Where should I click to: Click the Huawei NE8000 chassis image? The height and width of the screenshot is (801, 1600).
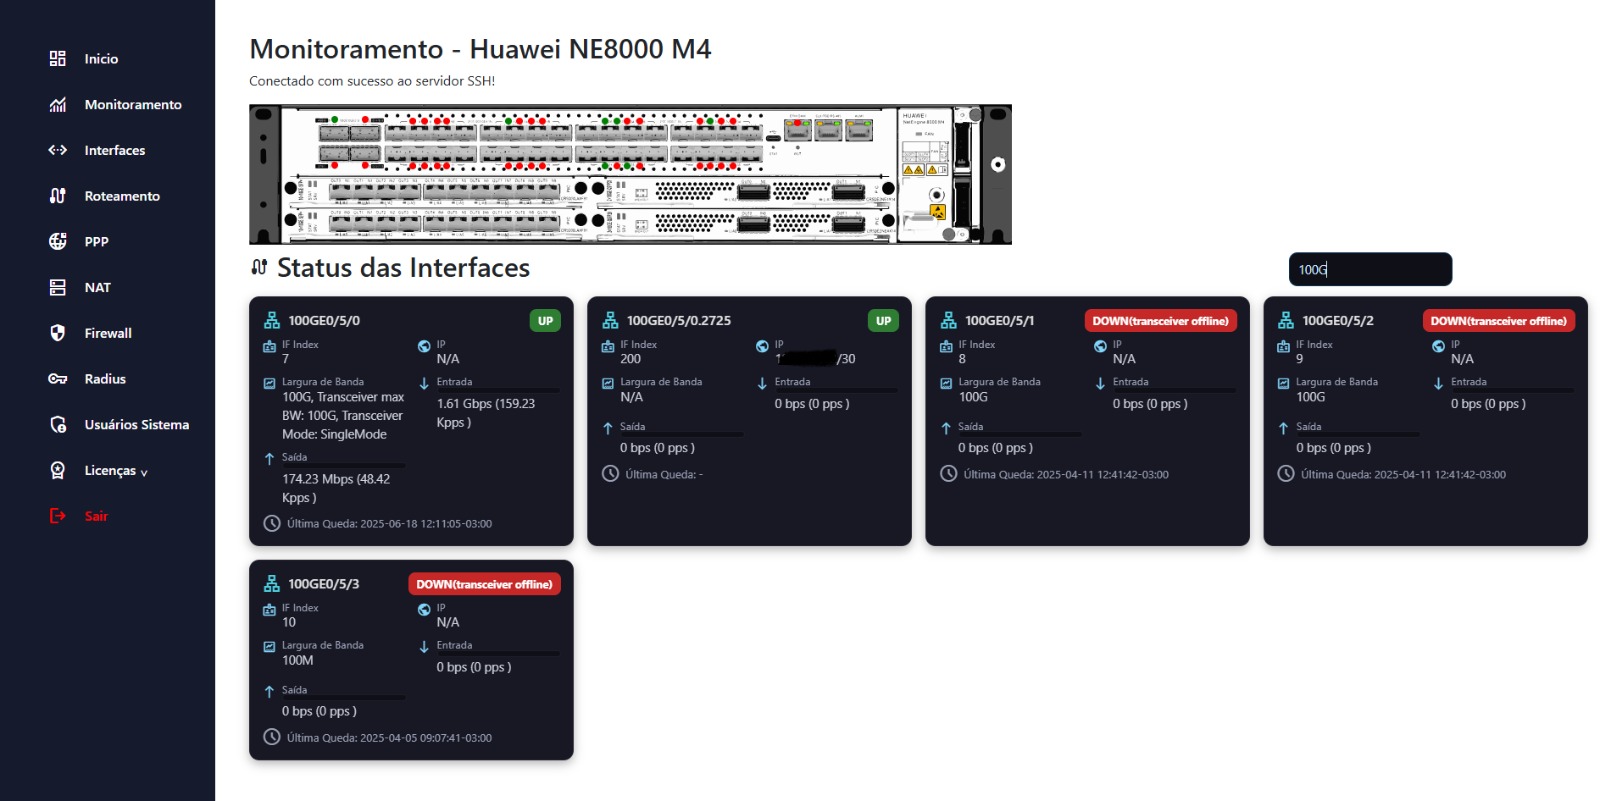tap(630, 174)
